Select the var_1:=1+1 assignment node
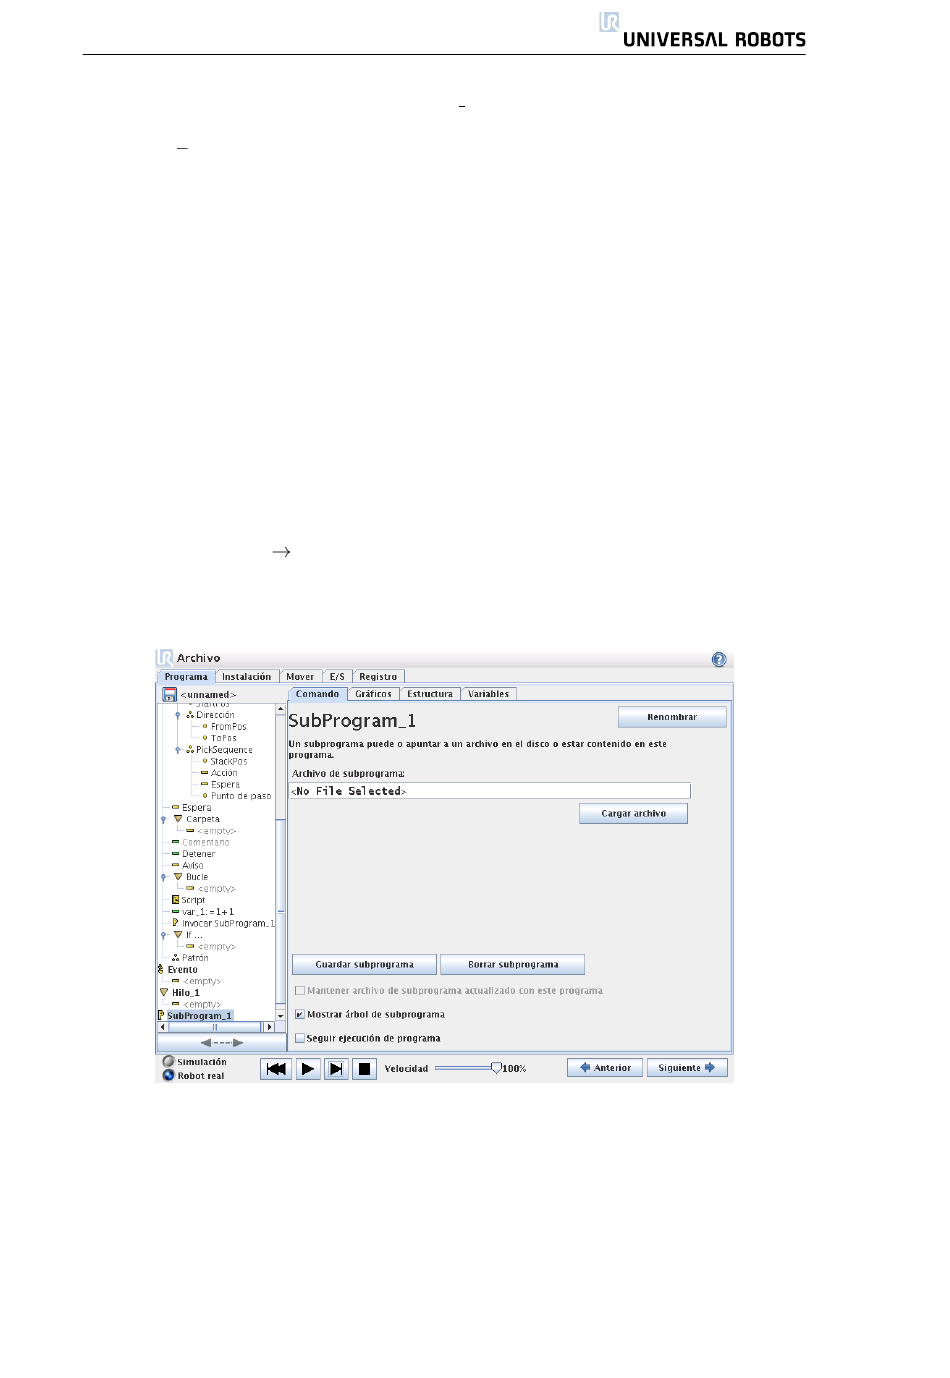The image size is (950, 1378). pyautogui.click(x=207, y=912)
